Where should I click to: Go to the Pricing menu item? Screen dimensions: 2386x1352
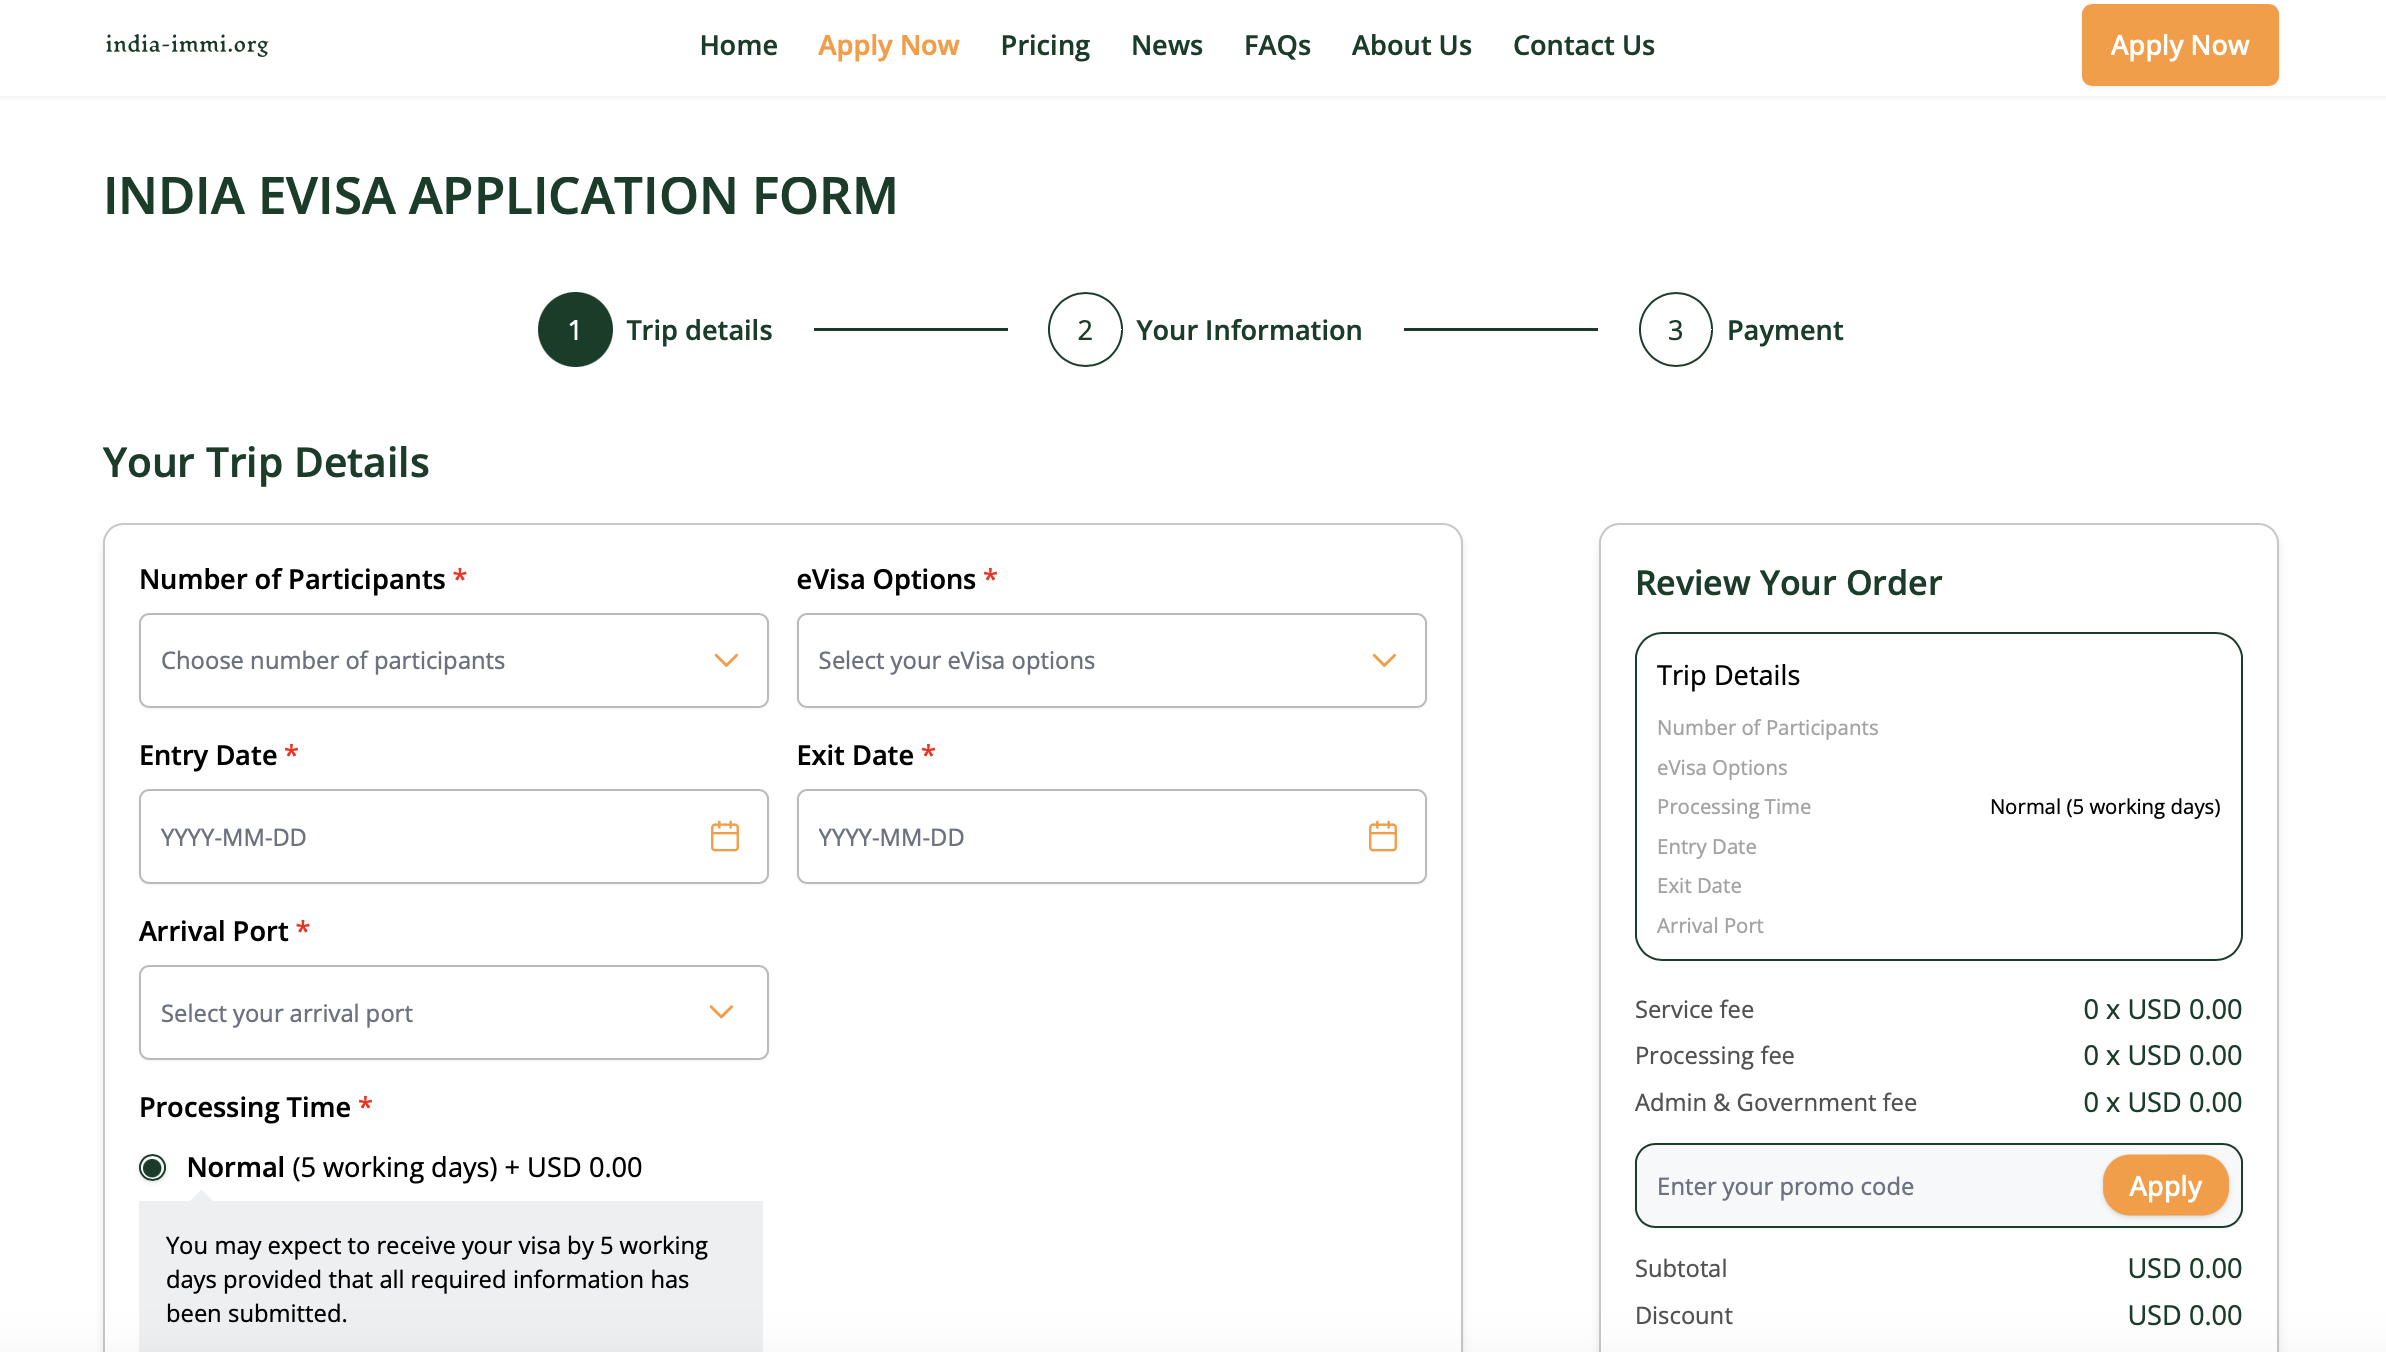pos(1045,45)
